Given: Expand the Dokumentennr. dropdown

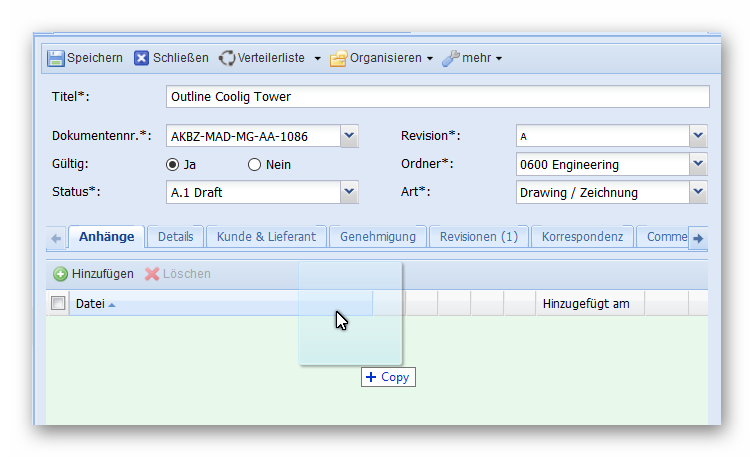Looking at the screenshot, I should pos(348,136).
